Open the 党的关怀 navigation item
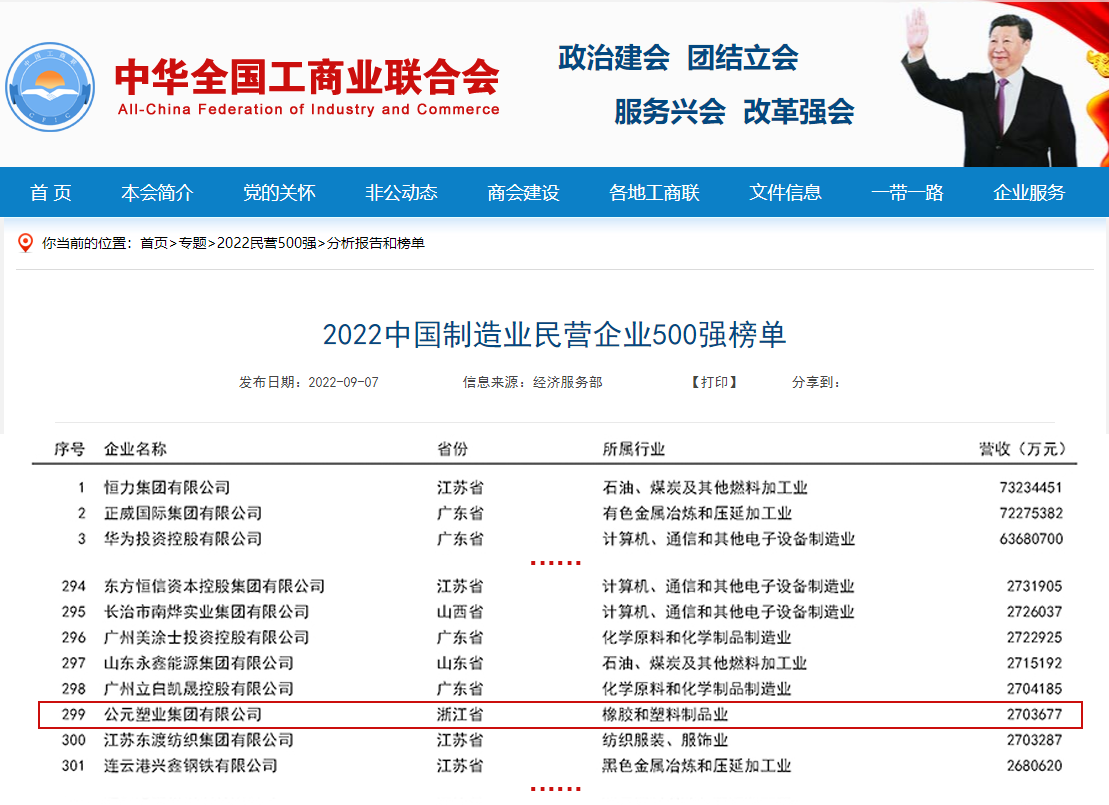 (x=279, y=192)
